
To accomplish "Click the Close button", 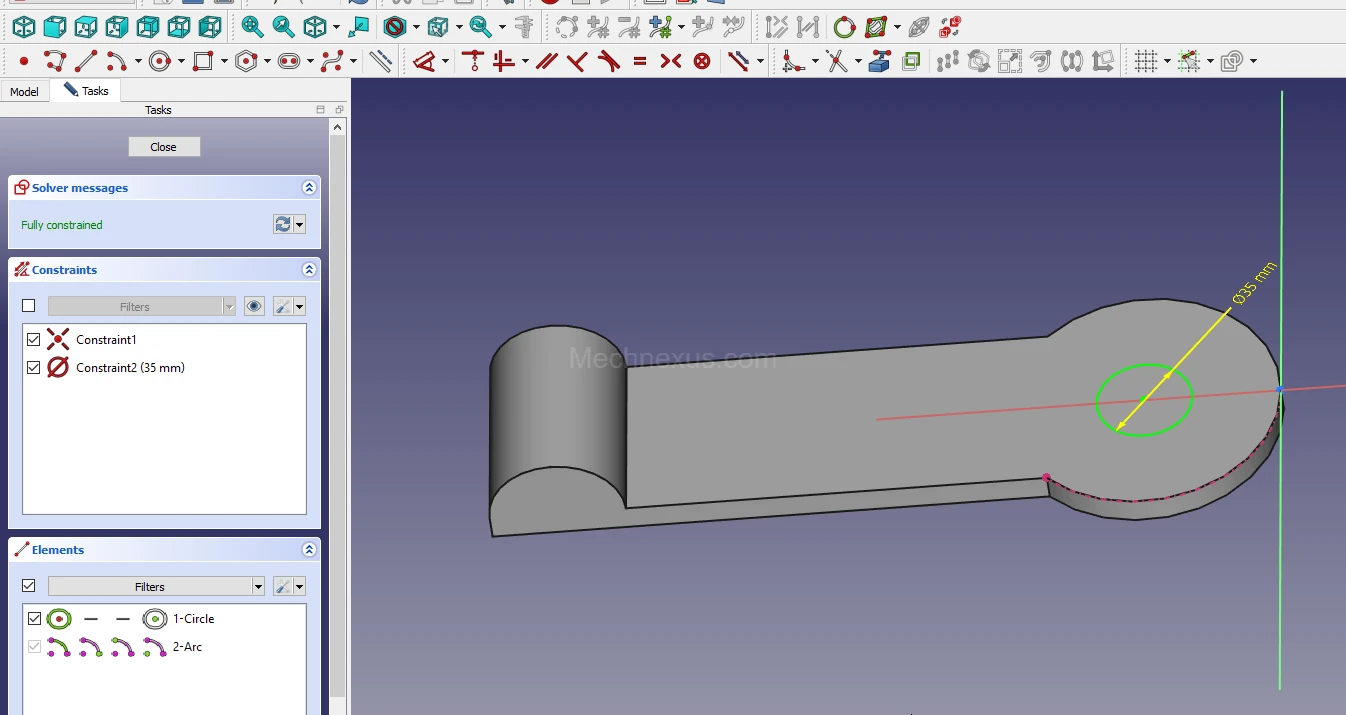I will [164, 147].
